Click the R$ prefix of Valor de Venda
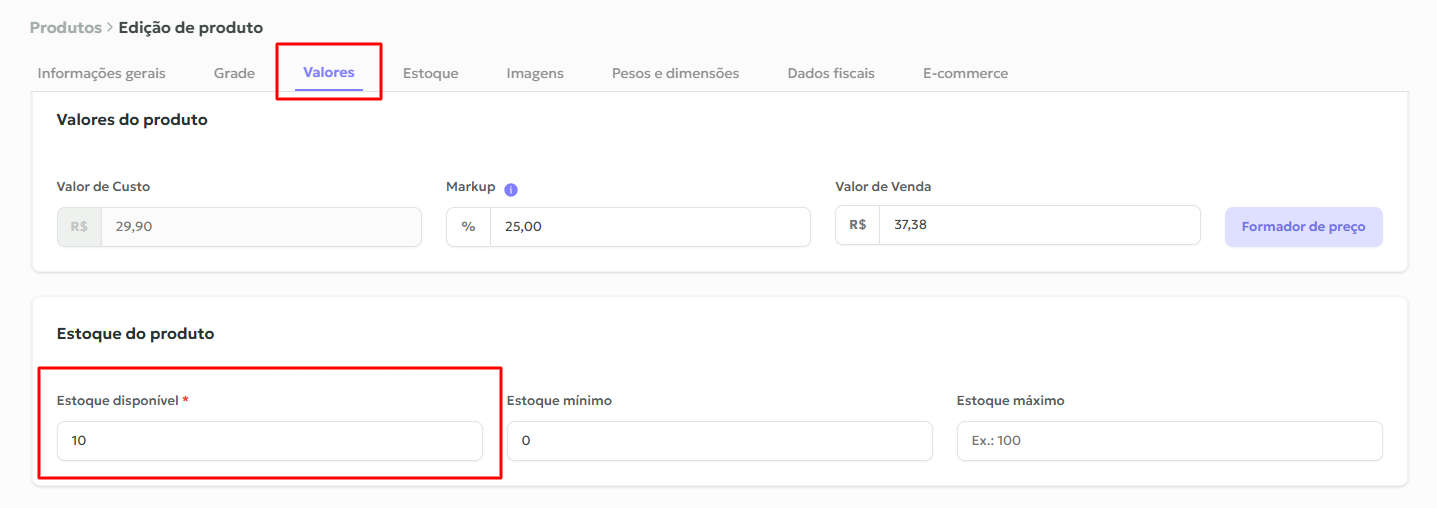Screen dimensions: 1437x508 click(x=857, y=225)
